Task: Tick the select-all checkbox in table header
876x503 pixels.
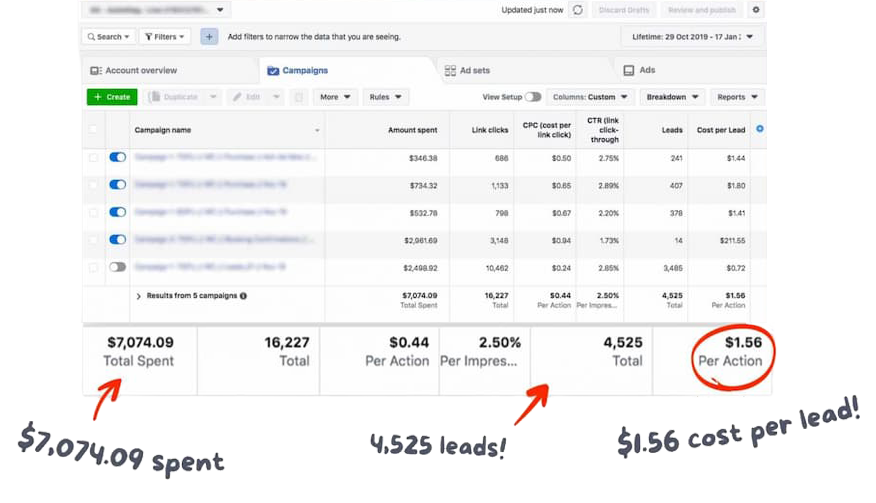Action: [x=93, y=130]
